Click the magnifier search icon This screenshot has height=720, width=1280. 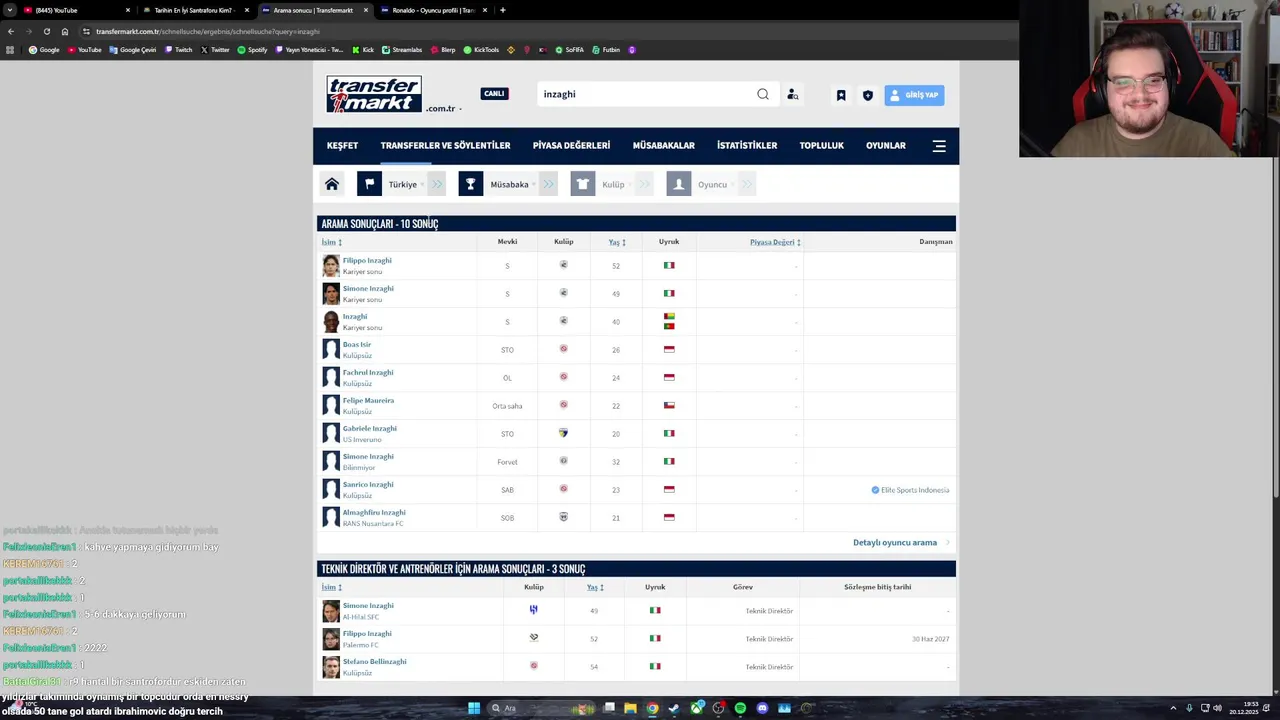[763, 94]
